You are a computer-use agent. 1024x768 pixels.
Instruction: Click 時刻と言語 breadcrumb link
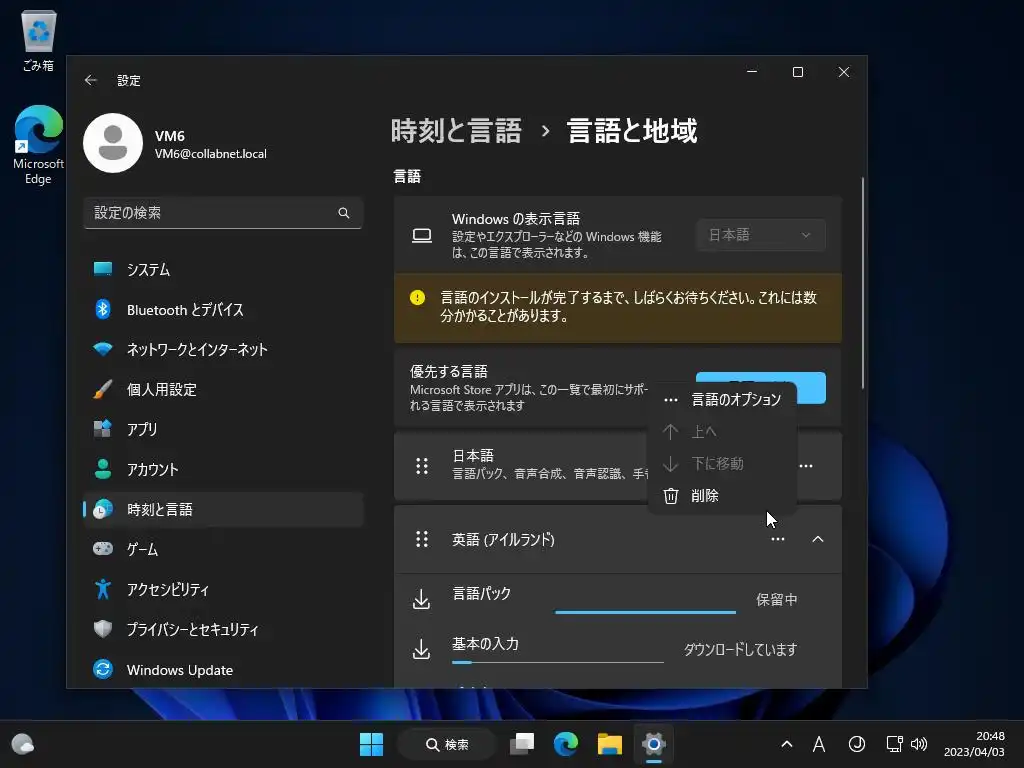456,131
